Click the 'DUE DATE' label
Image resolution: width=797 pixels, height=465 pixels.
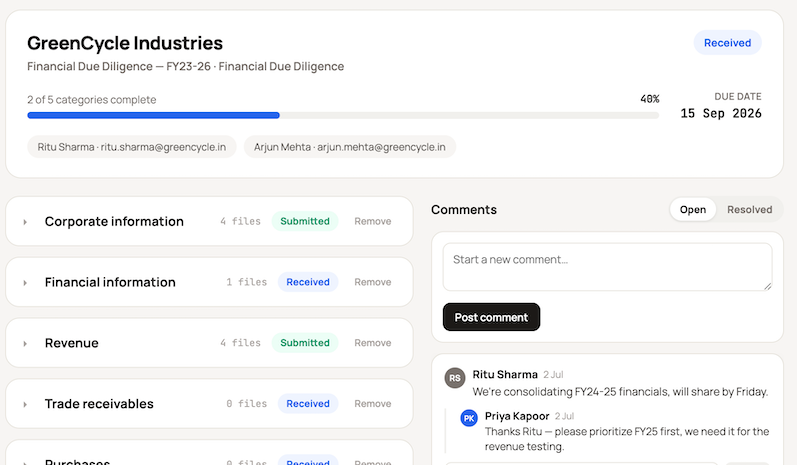tap(738, 97)
